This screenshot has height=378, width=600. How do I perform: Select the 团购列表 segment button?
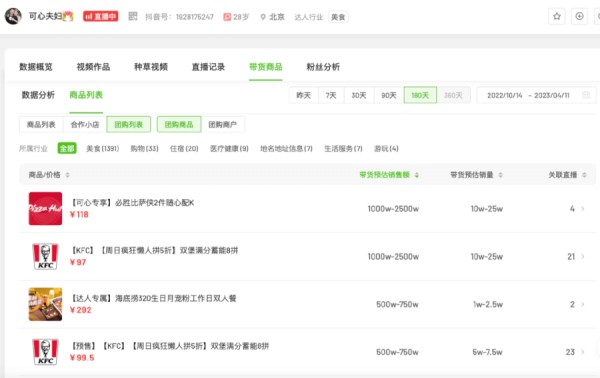coord(129,124)
